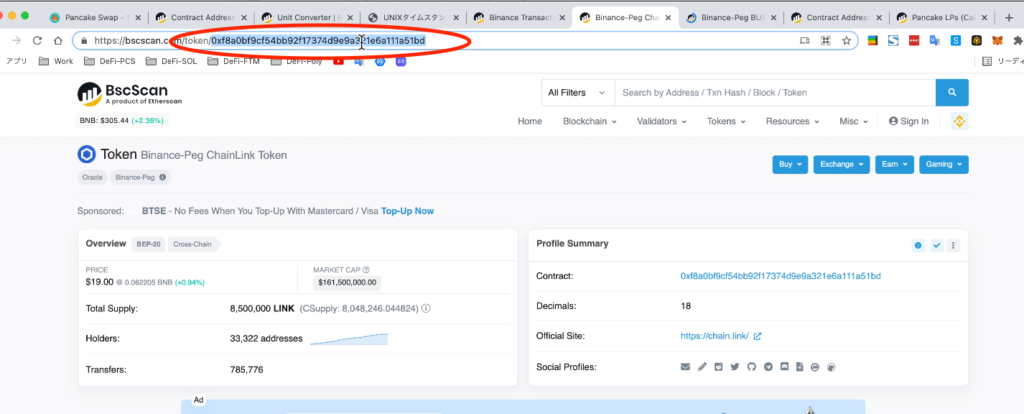
Task: Expand the Resources menu
Action: 792,121
